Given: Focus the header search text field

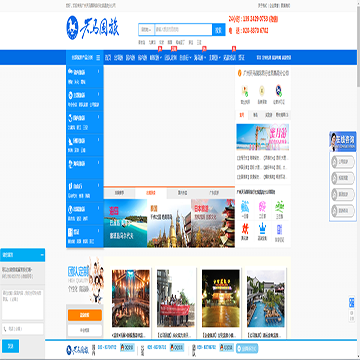Looking at the screenshot, I should 183,30.
